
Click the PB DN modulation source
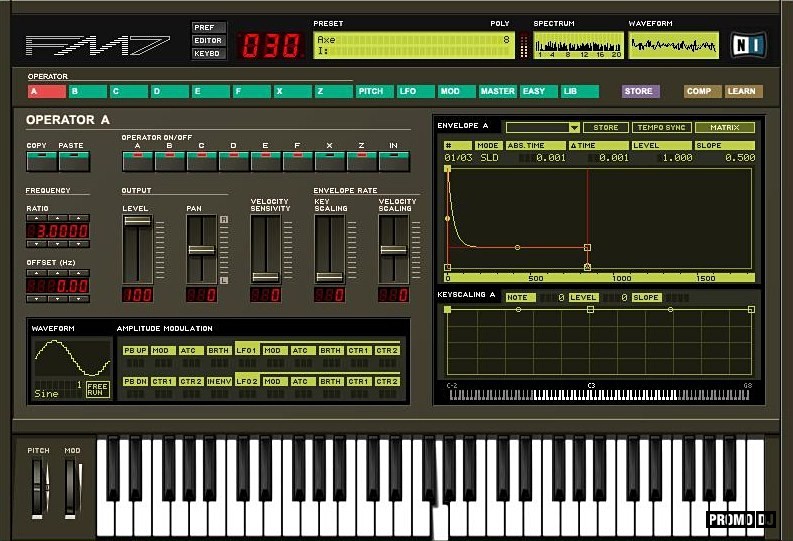point(135,381)
